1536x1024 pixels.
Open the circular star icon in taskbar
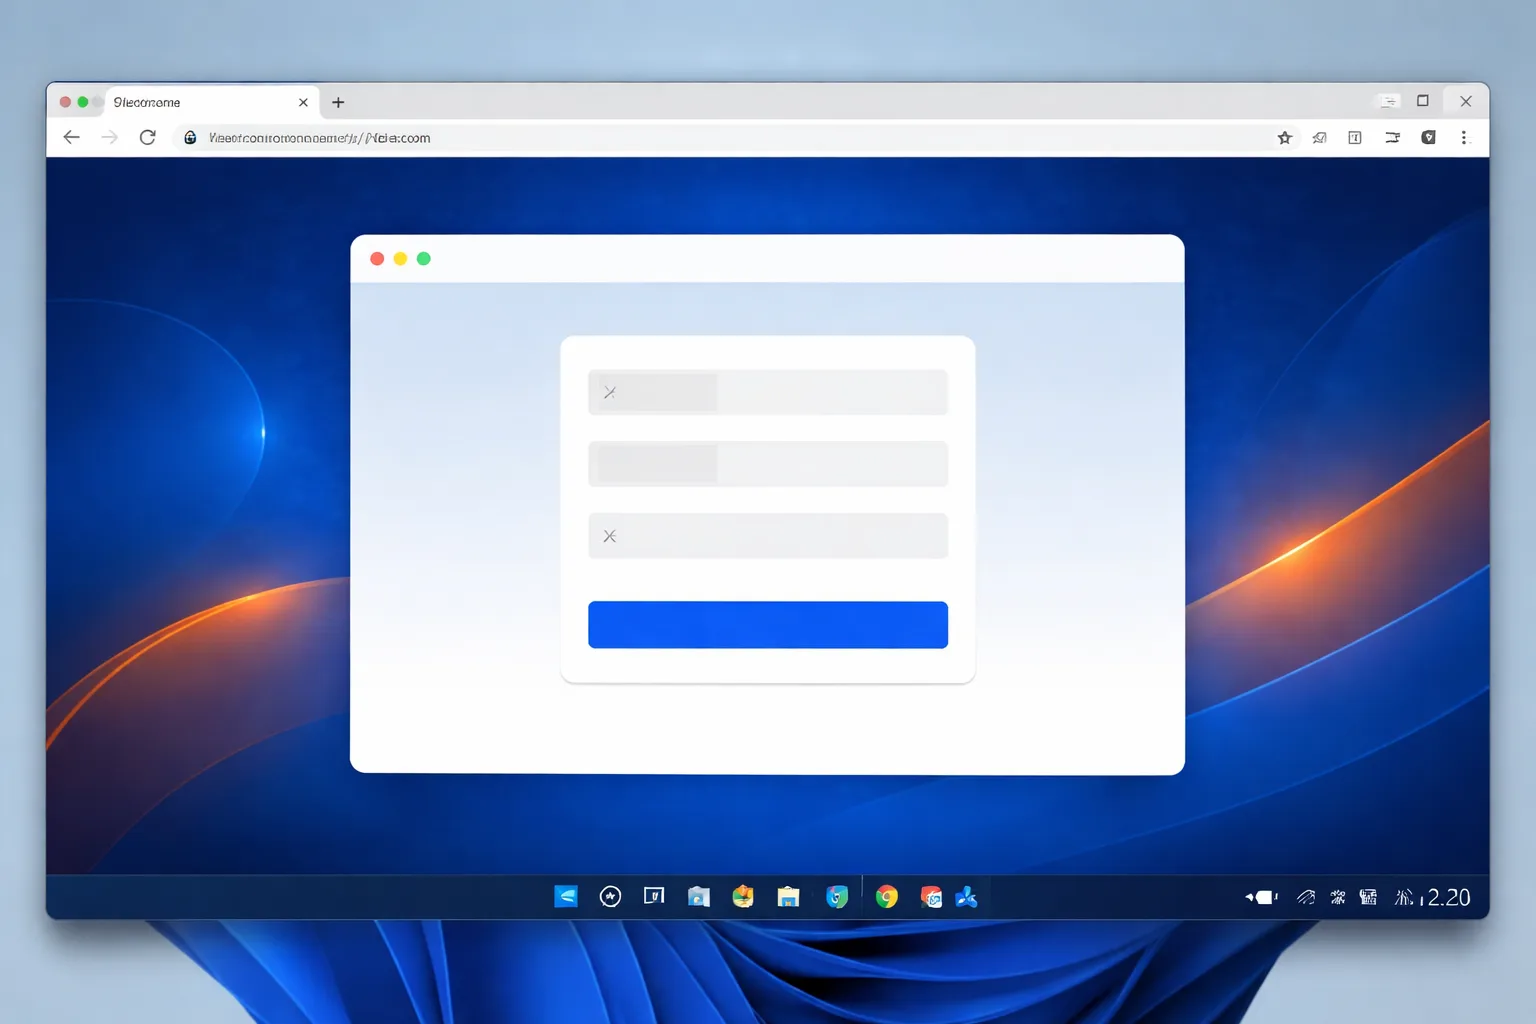tap(610, 897)
